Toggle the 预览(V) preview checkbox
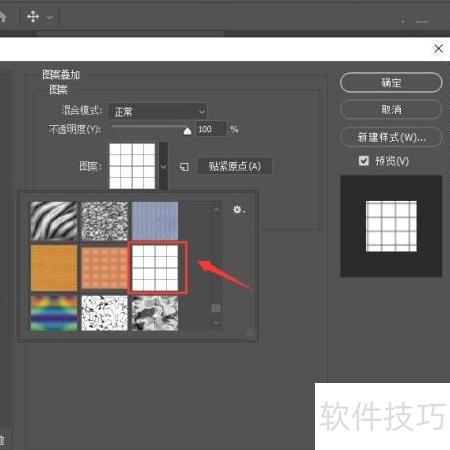 pos(364,161)
